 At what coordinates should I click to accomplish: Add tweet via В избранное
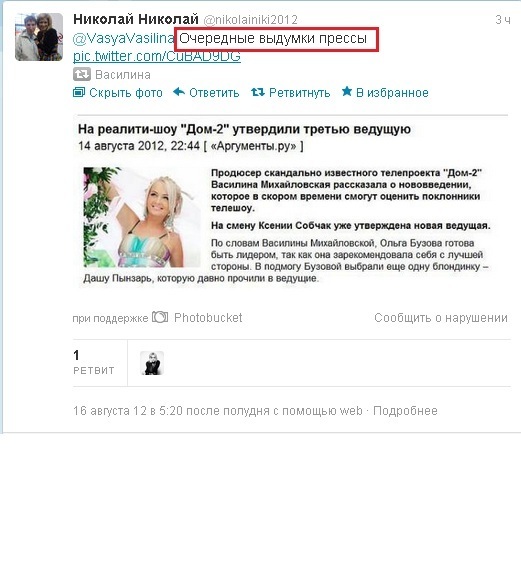pyautogui.click(x=392, y=93)
